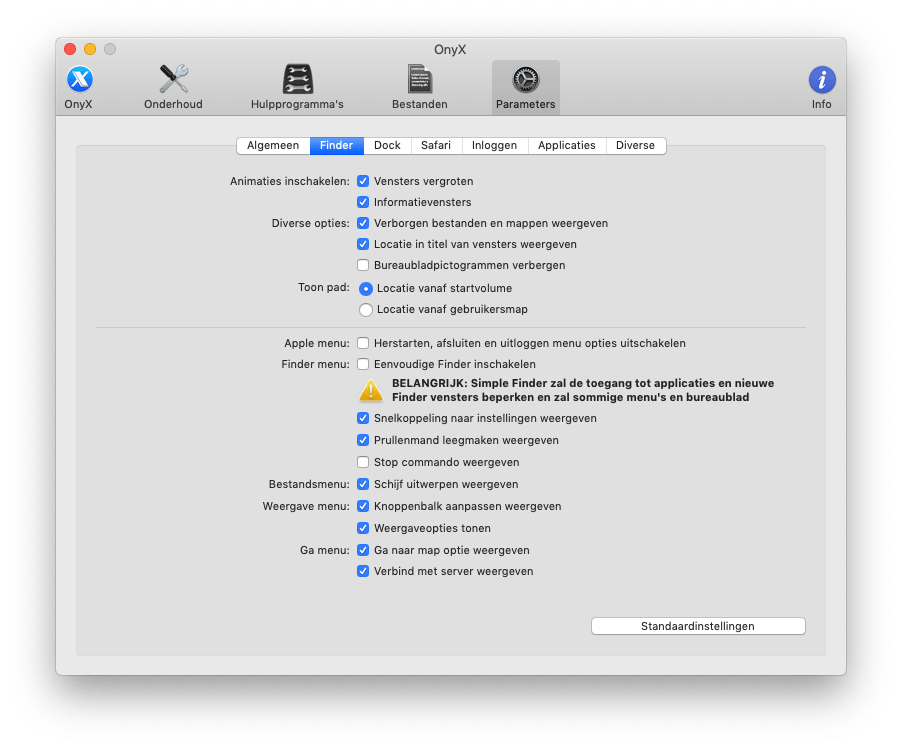
Task: Click the yellow warning triangle icon
Action: [371, 390]
